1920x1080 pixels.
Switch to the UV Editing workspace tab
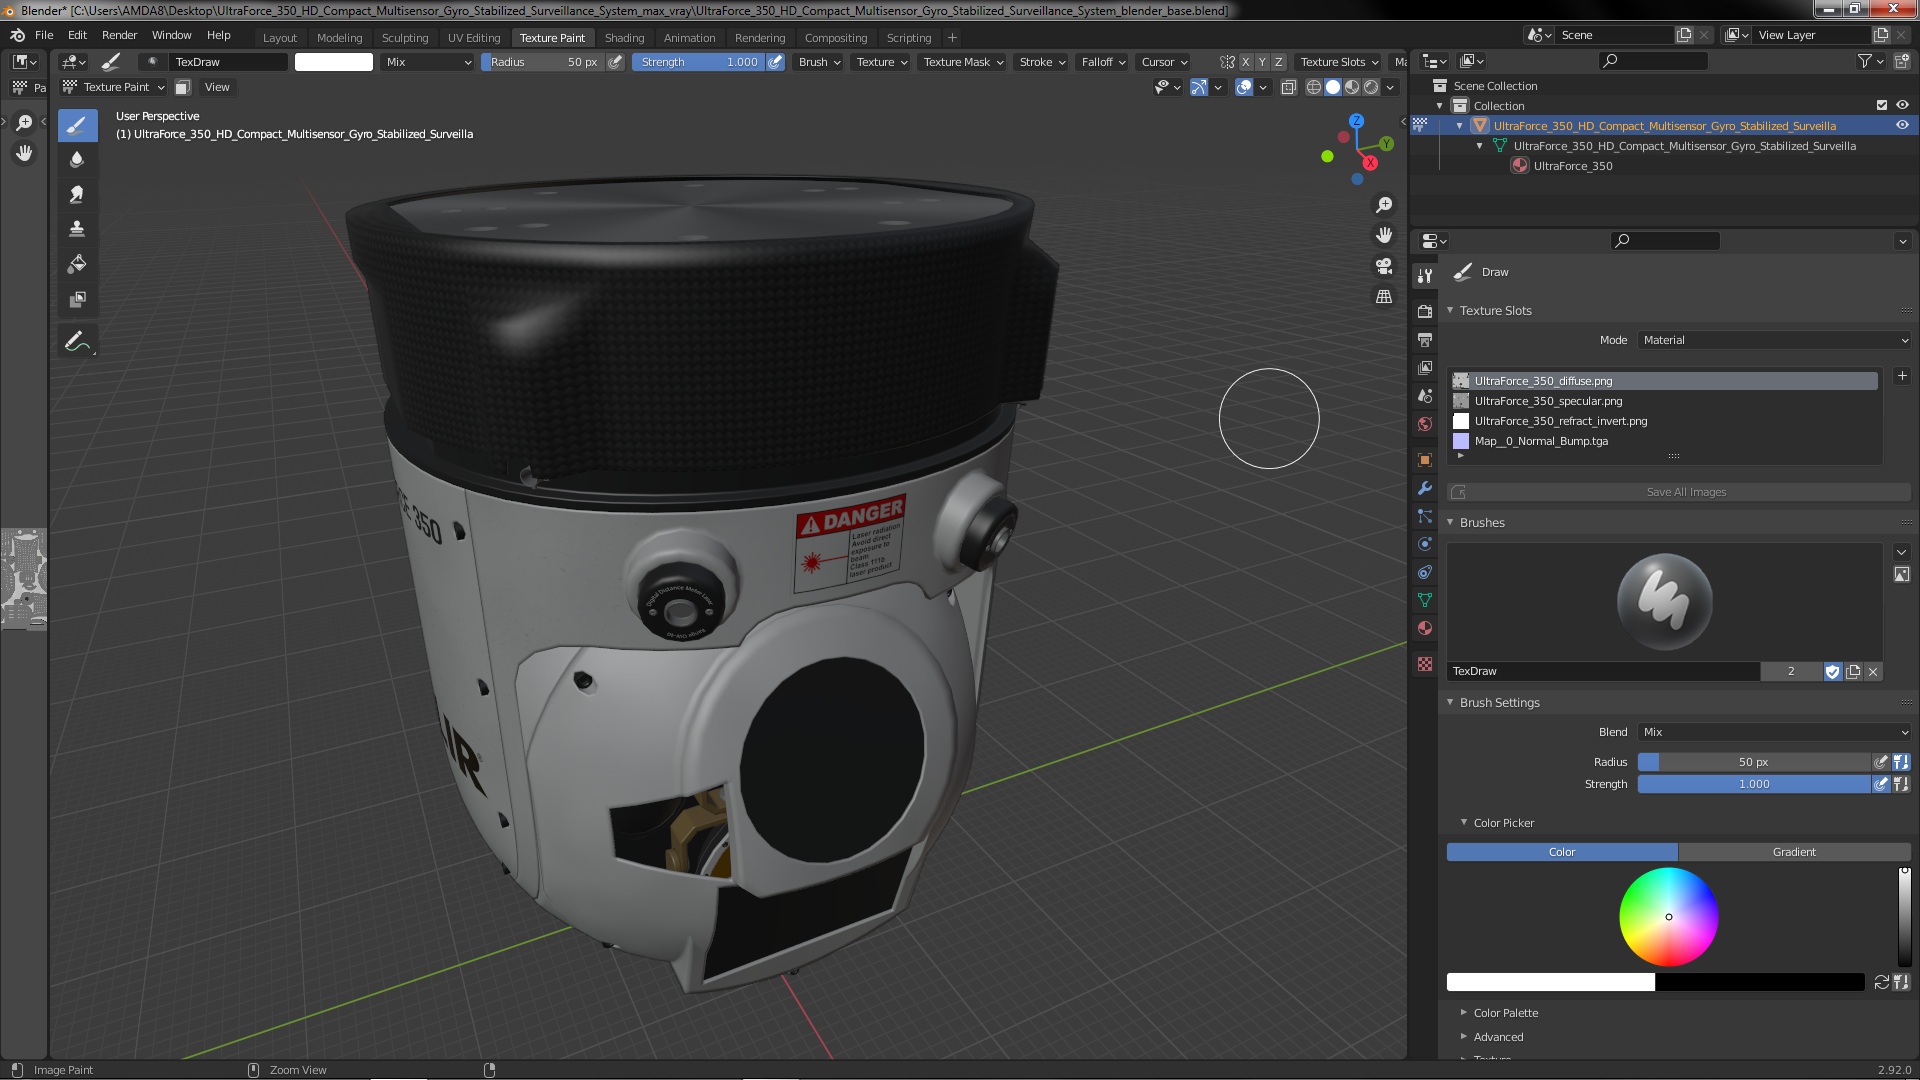click(474, 38)
